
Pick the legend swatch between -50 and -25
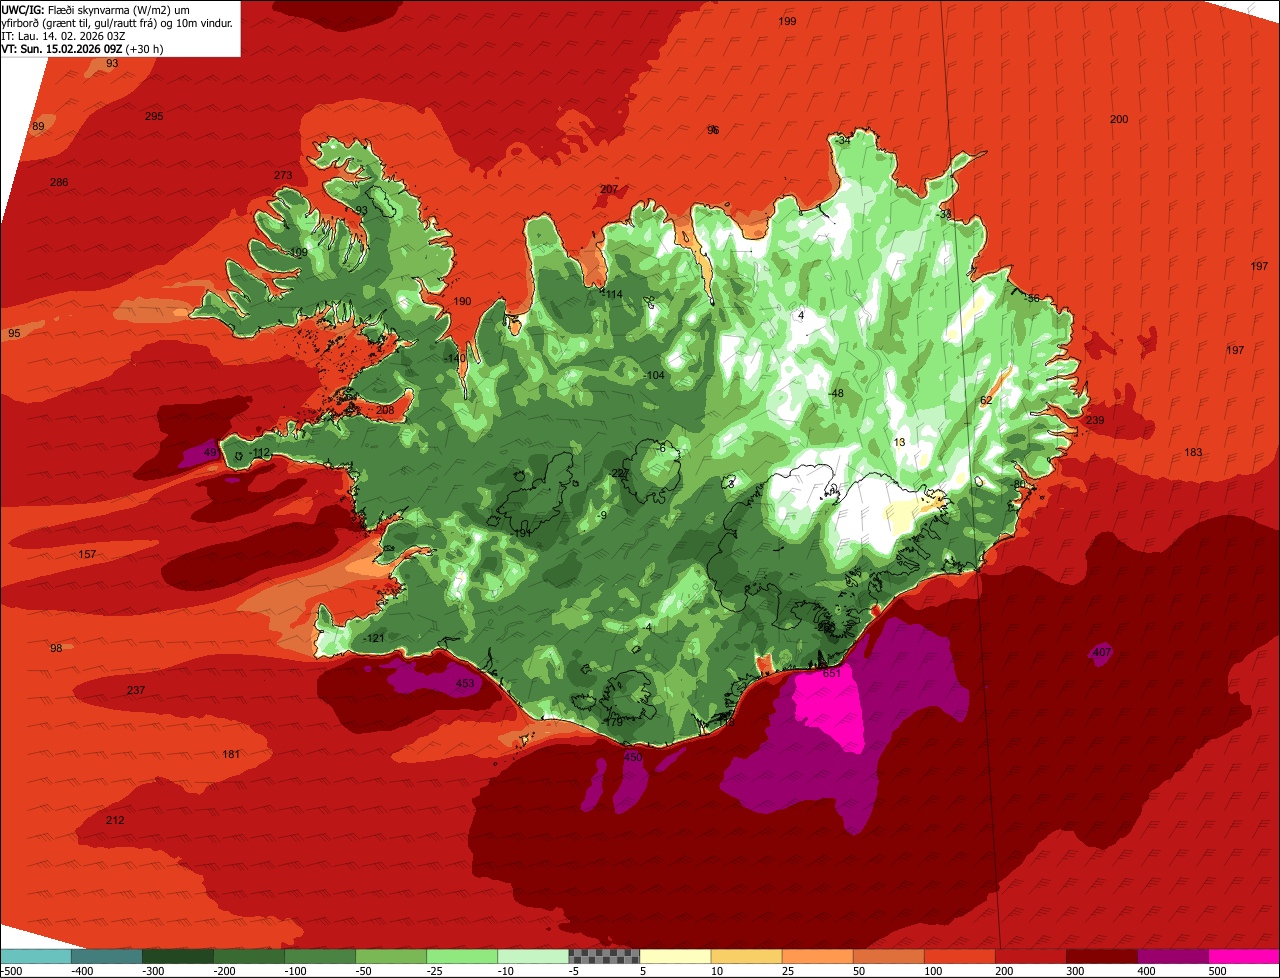click(391, 956)
